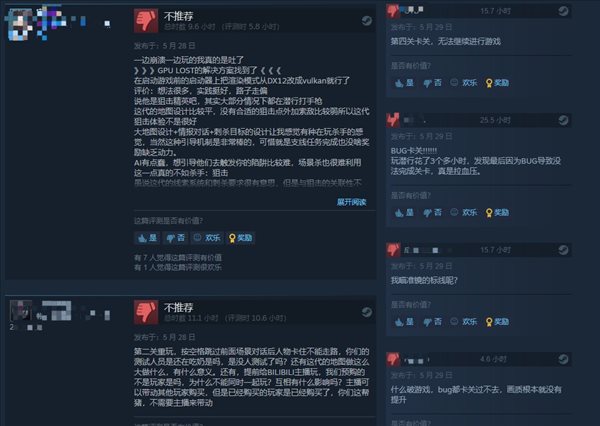Viewport: 600px width, 426px height.
Task: Open the first reviewer's pixelated avatar
Action: (20, 24)
